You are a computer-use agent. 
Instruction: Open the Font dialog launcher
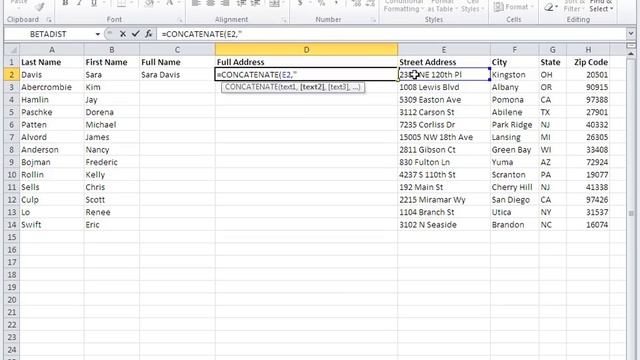pyautogui.click(x=180, y=20)
